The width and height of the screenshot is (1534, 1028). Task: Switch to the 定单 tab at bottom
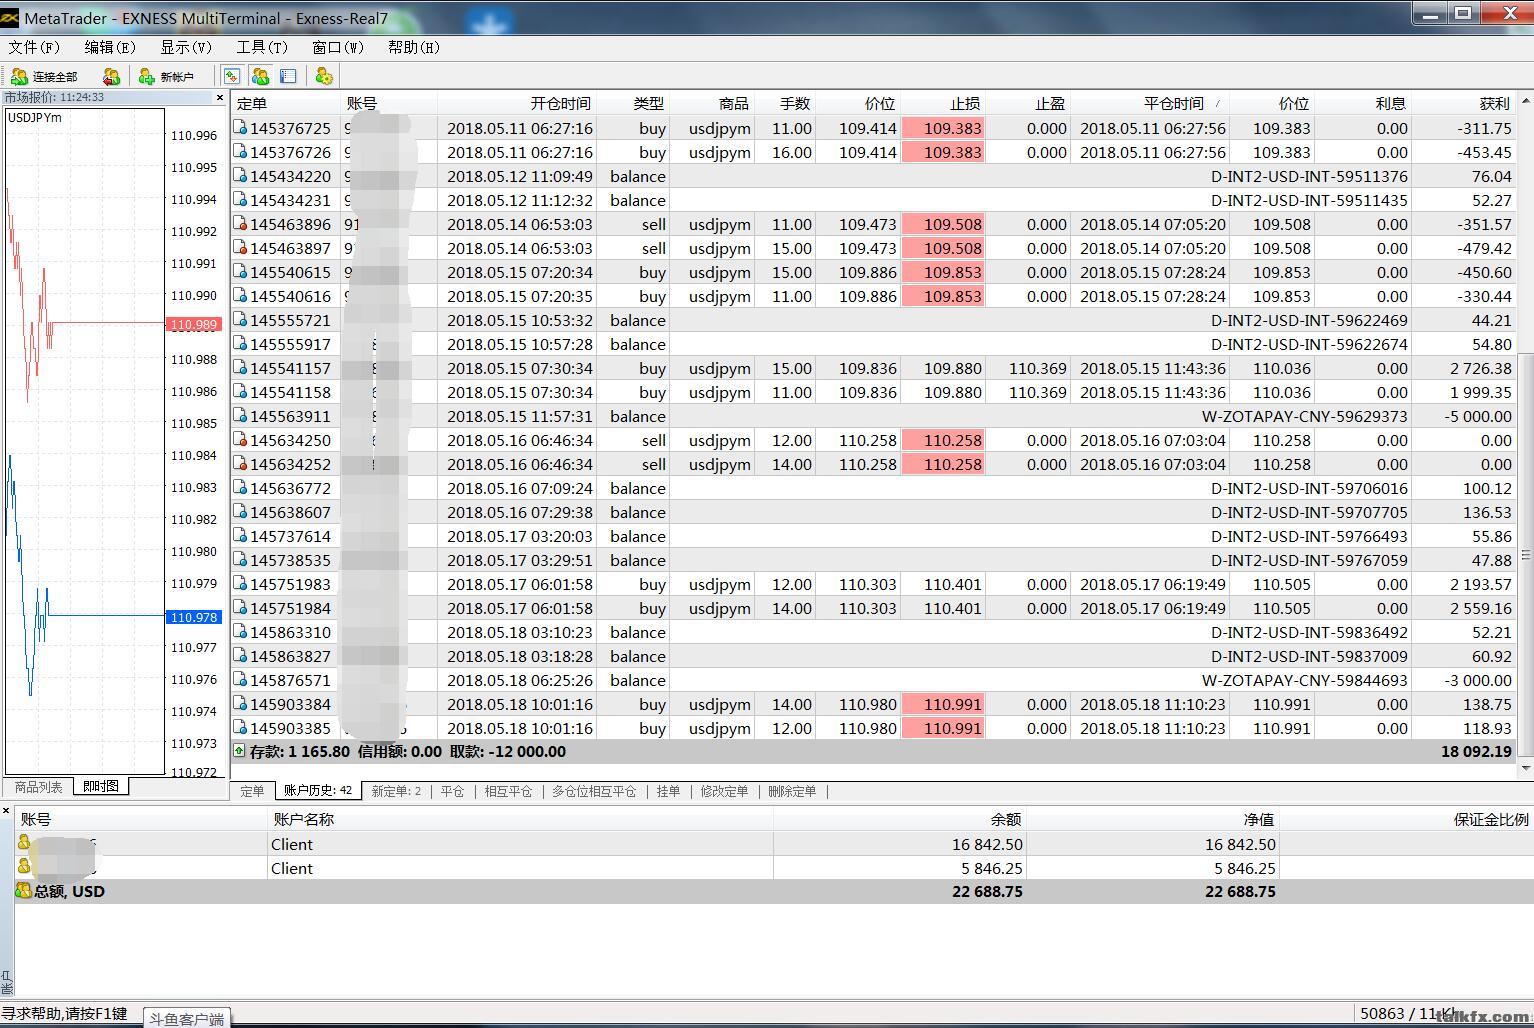(x=252, y=791)
